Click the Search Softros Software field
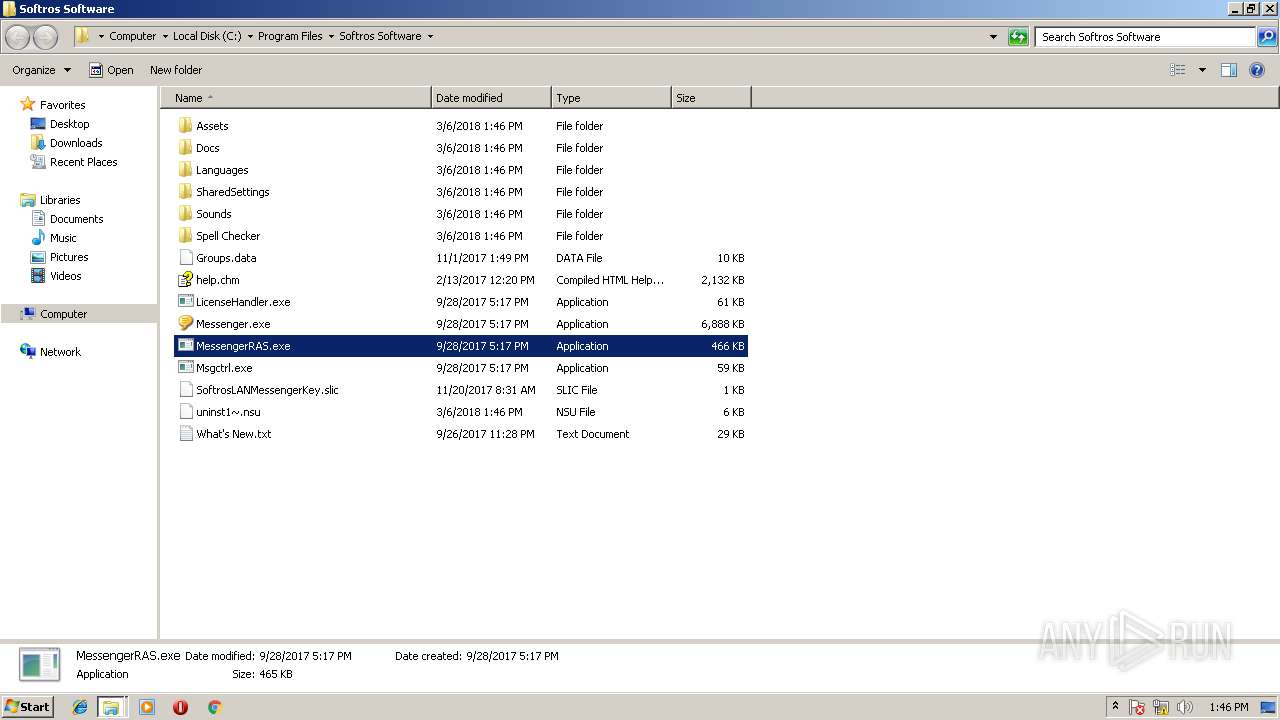 1145,37
